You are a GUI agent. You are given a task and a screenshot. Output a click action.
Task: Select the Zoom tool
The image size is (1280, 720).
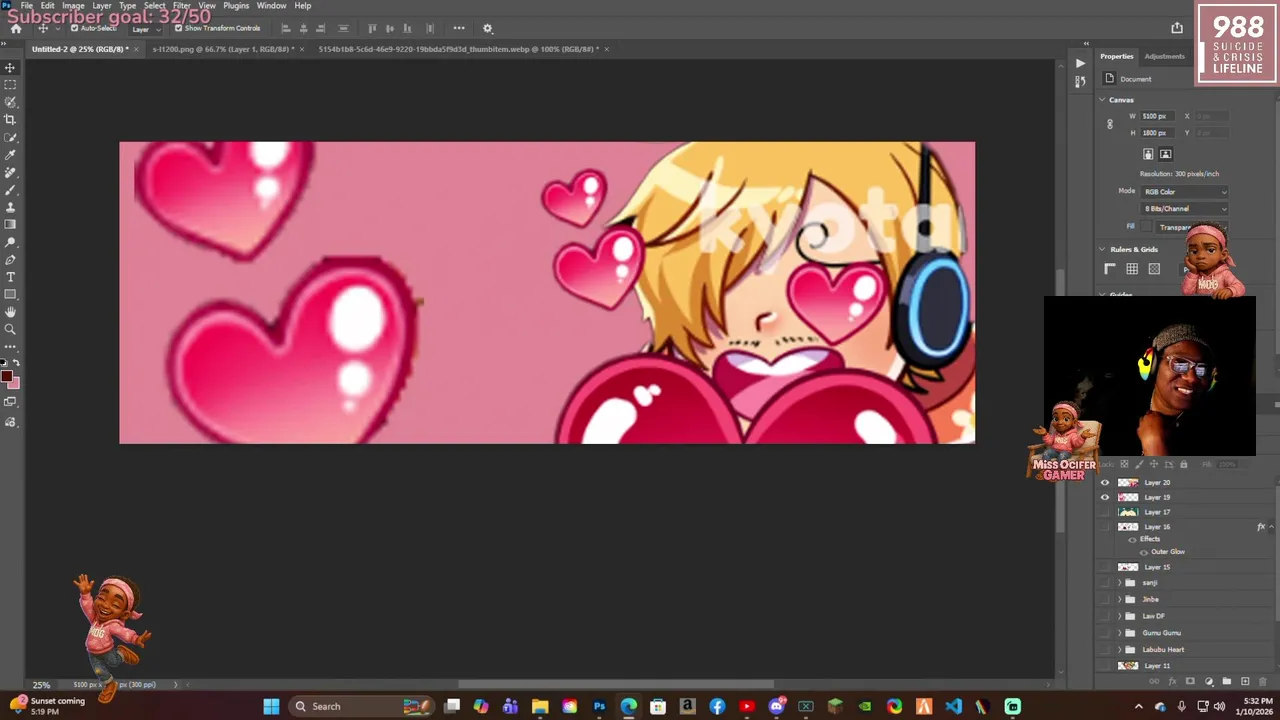click(10, 329)
